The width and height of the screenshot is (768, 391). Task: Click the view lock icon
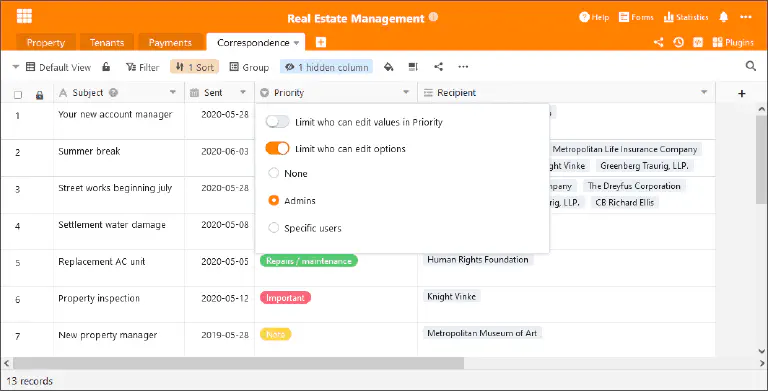tap(106, 67)
